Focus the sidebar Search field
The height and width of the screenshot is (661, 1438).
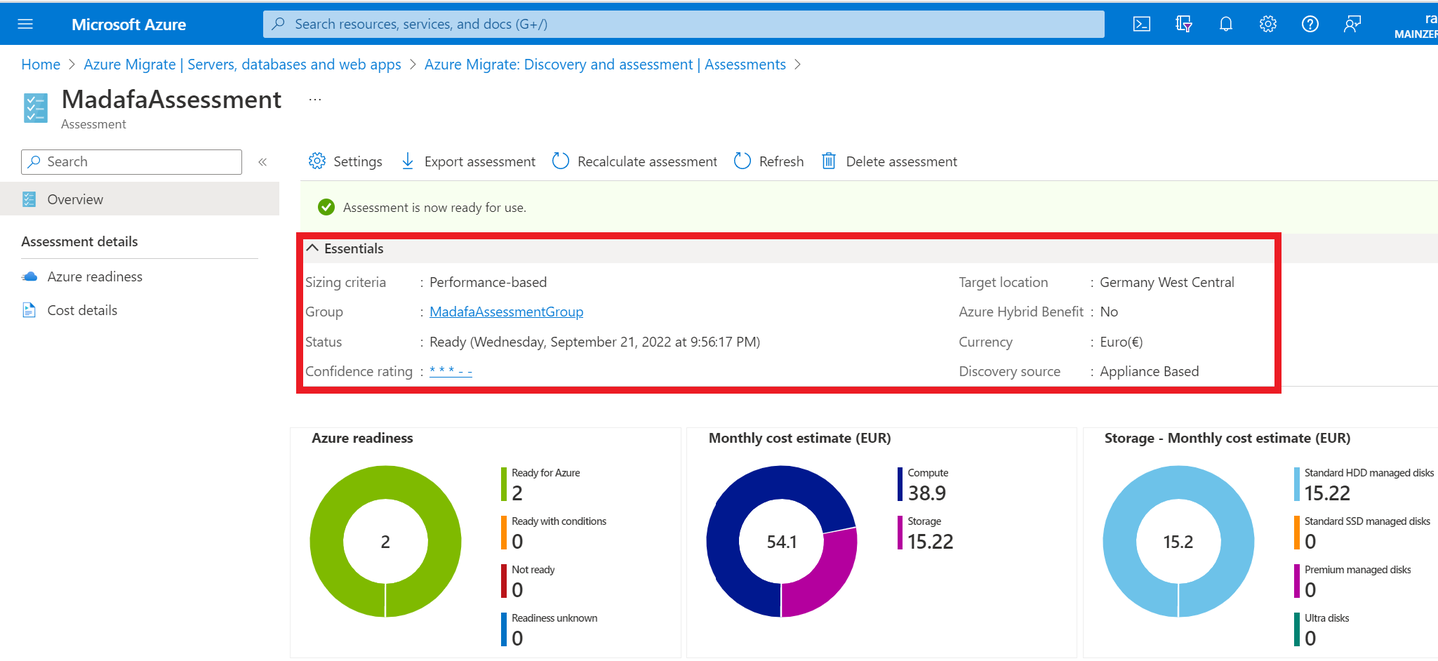click(132, 161)
